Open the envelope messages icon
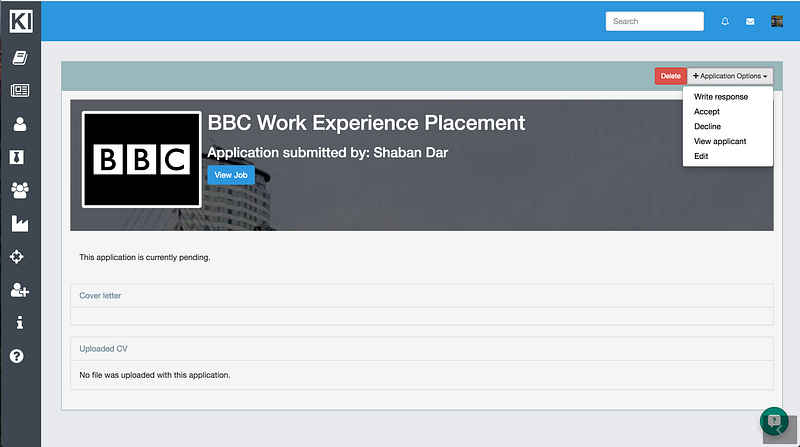This screenshot has height=447, width=800. [750, 21]
